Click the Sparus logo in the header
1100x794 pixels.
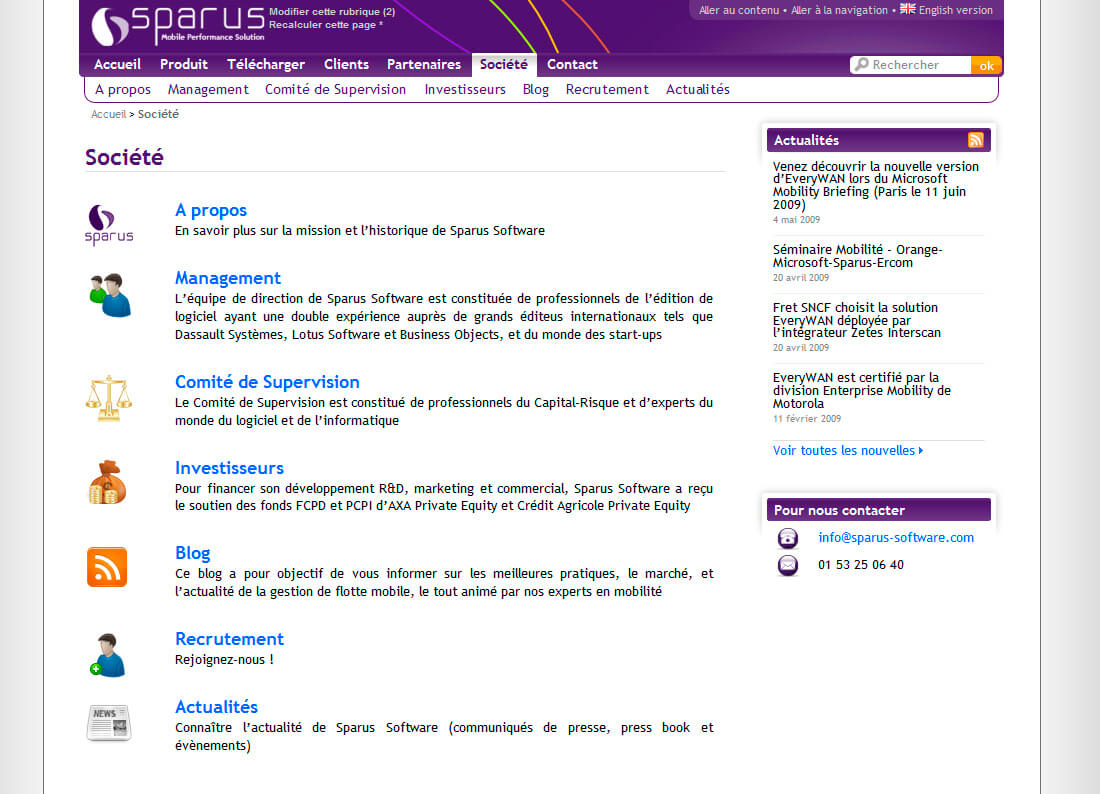pos(178,25)
